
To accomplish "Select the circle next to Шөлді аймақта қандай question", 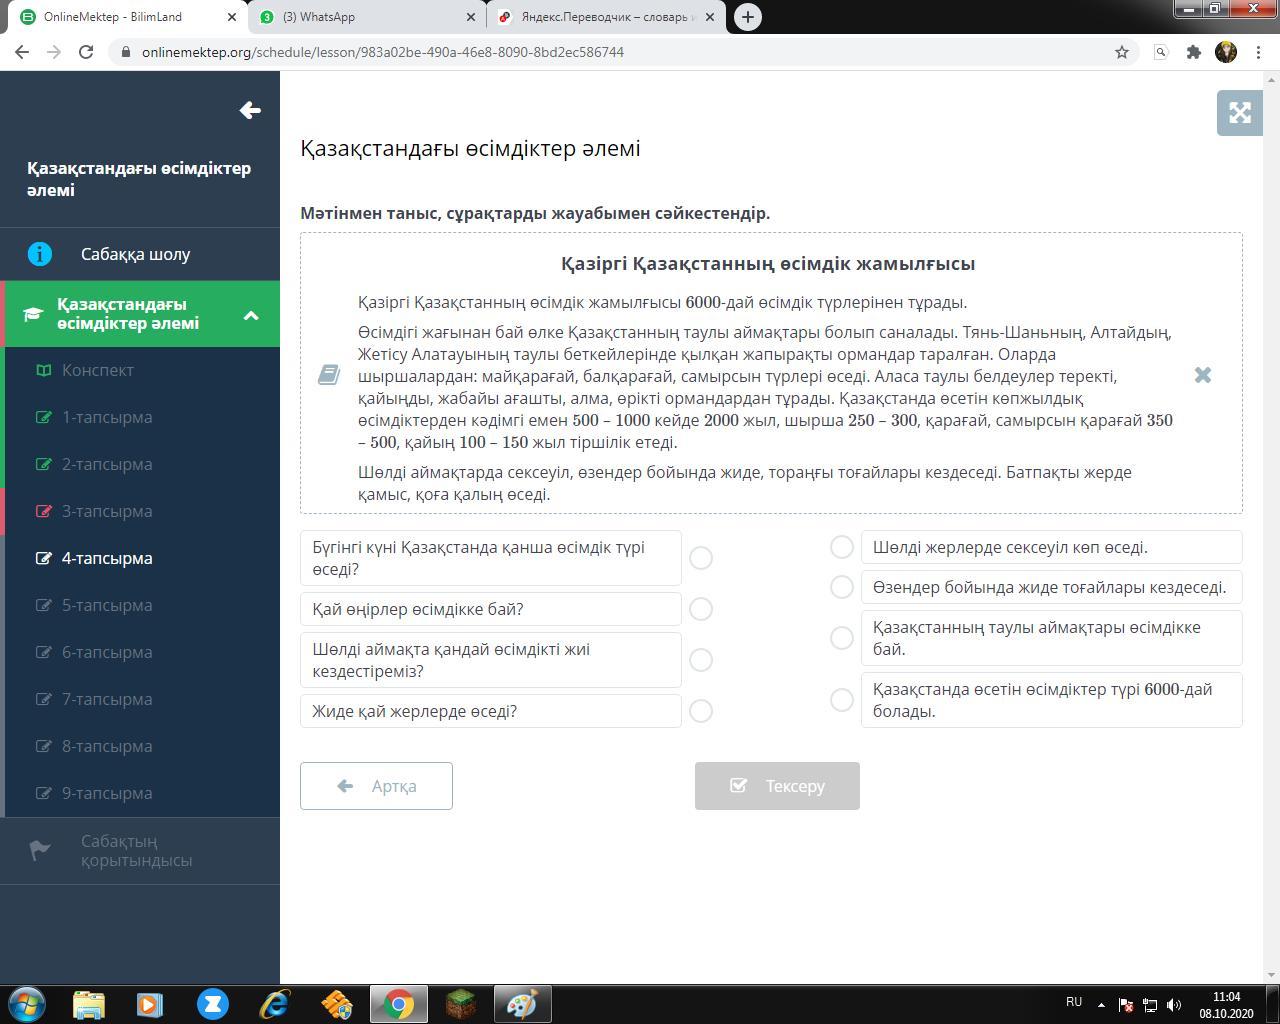I will (701, 660).
